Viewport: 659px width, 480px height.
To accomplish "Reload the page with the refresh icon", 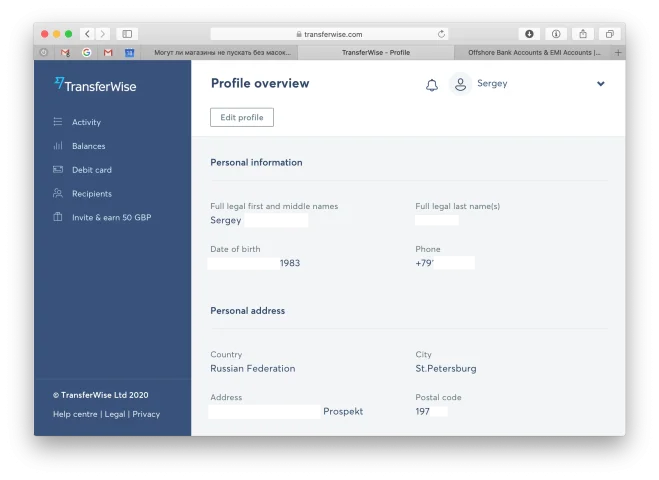I will click(x=441, y=34).
